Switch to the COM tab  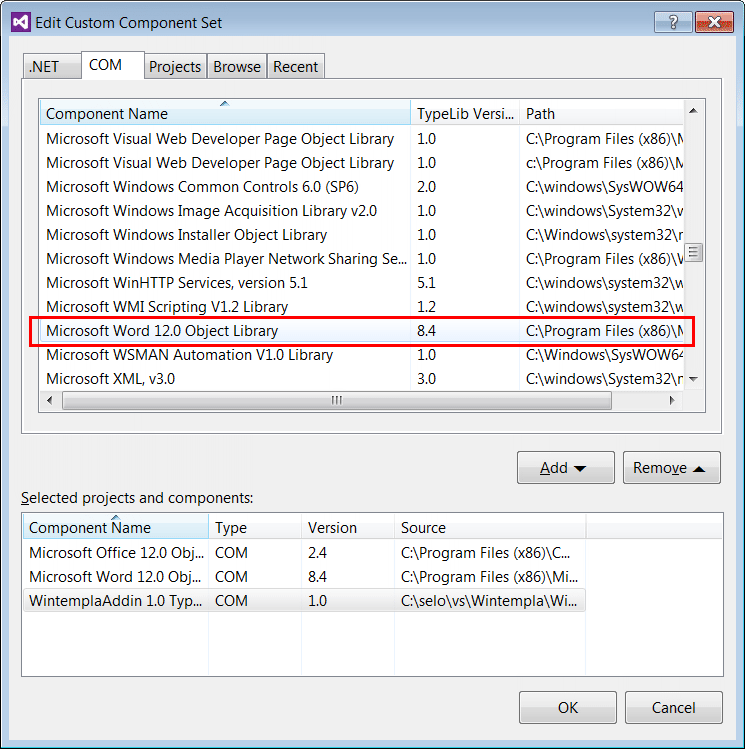(113, 65)
